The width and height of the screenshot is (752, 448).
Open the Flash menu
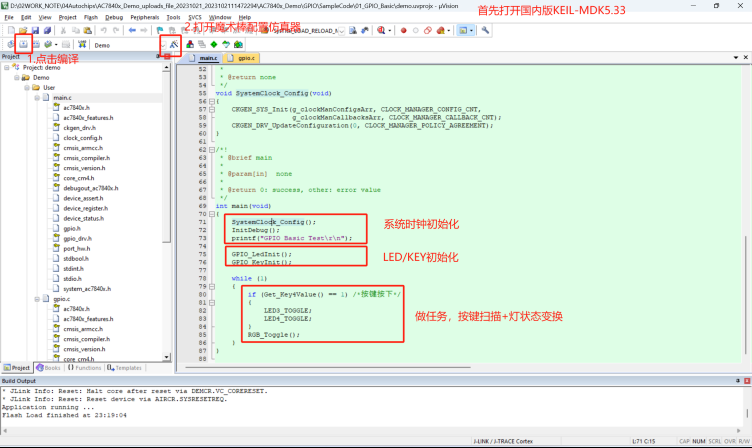[91, 17]
